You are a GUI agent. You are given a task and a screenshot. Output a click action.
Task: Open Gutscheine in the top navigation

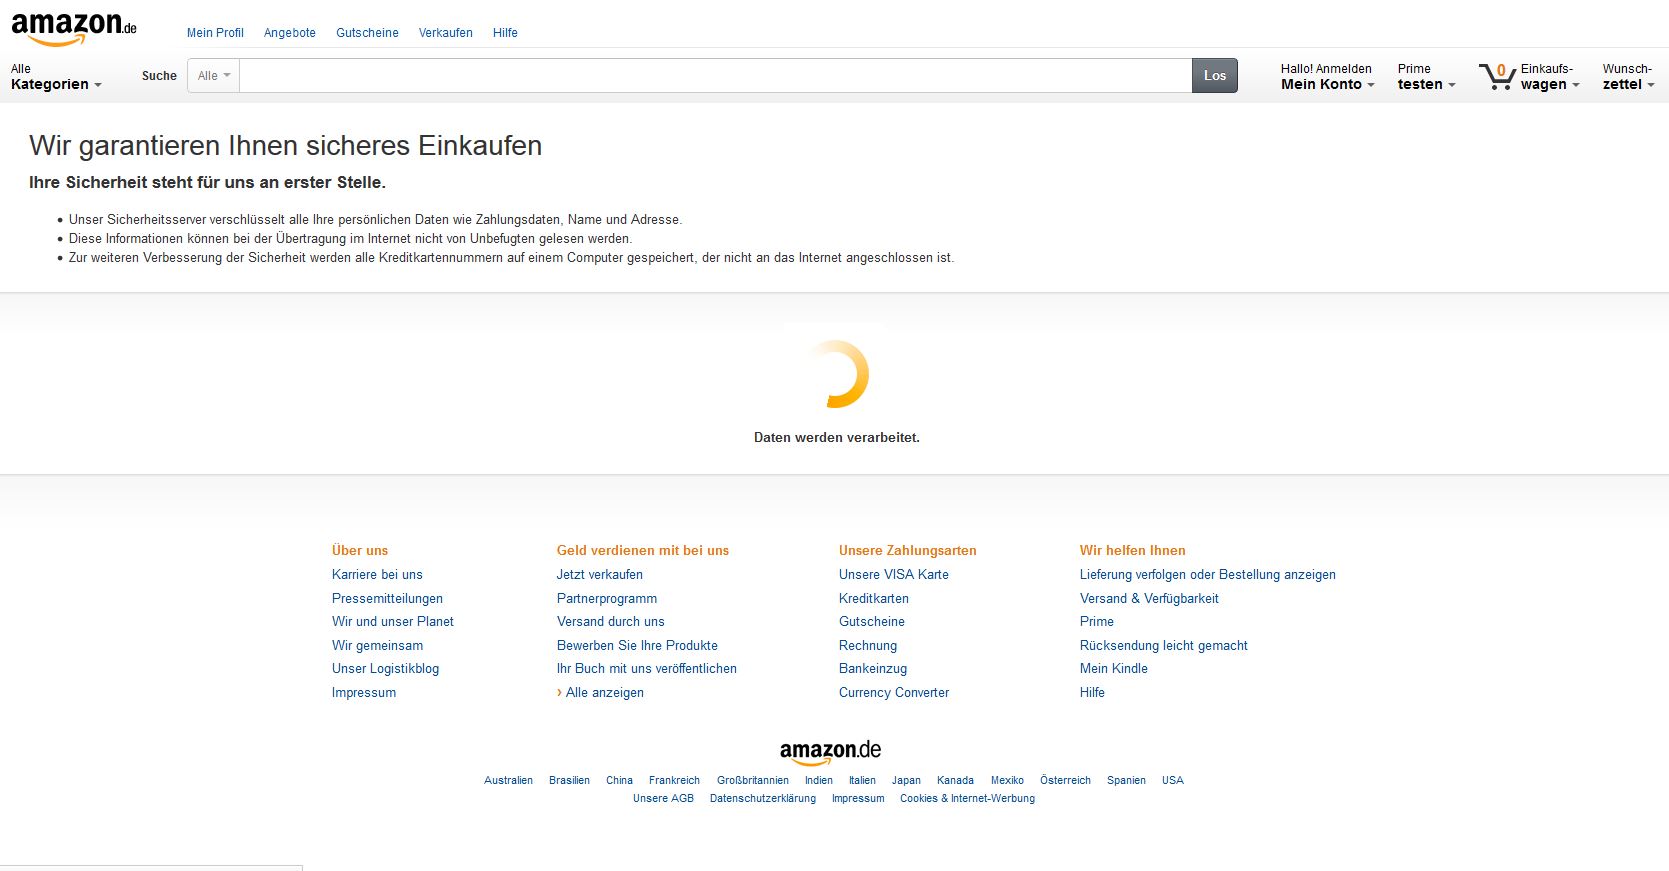pyautogui.click(x=367, y=33)
